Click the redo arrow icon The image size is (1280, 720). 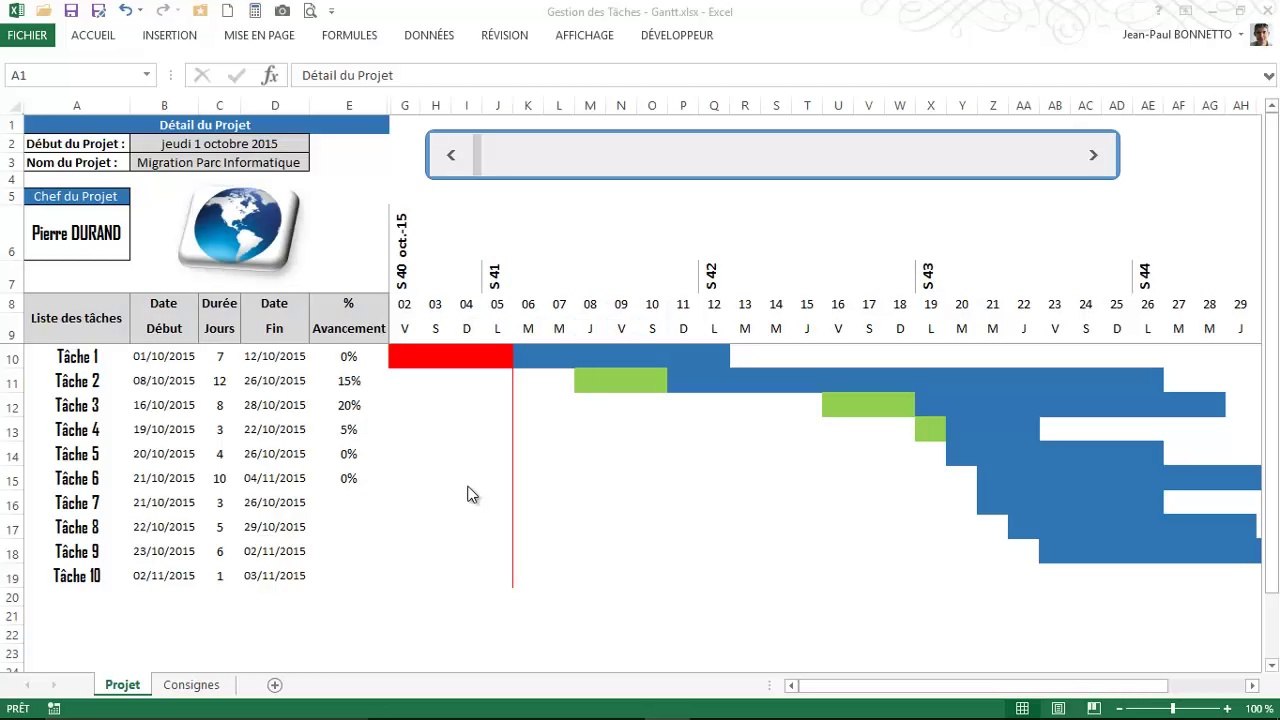tap(162, 11)
